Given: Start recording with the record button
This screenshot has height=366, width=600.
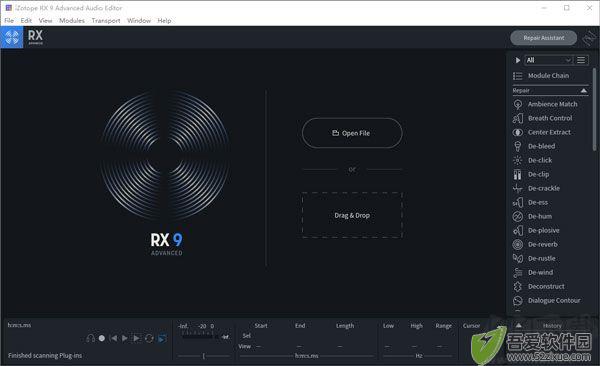Looking at the screenshot, I should click(102, 338).
